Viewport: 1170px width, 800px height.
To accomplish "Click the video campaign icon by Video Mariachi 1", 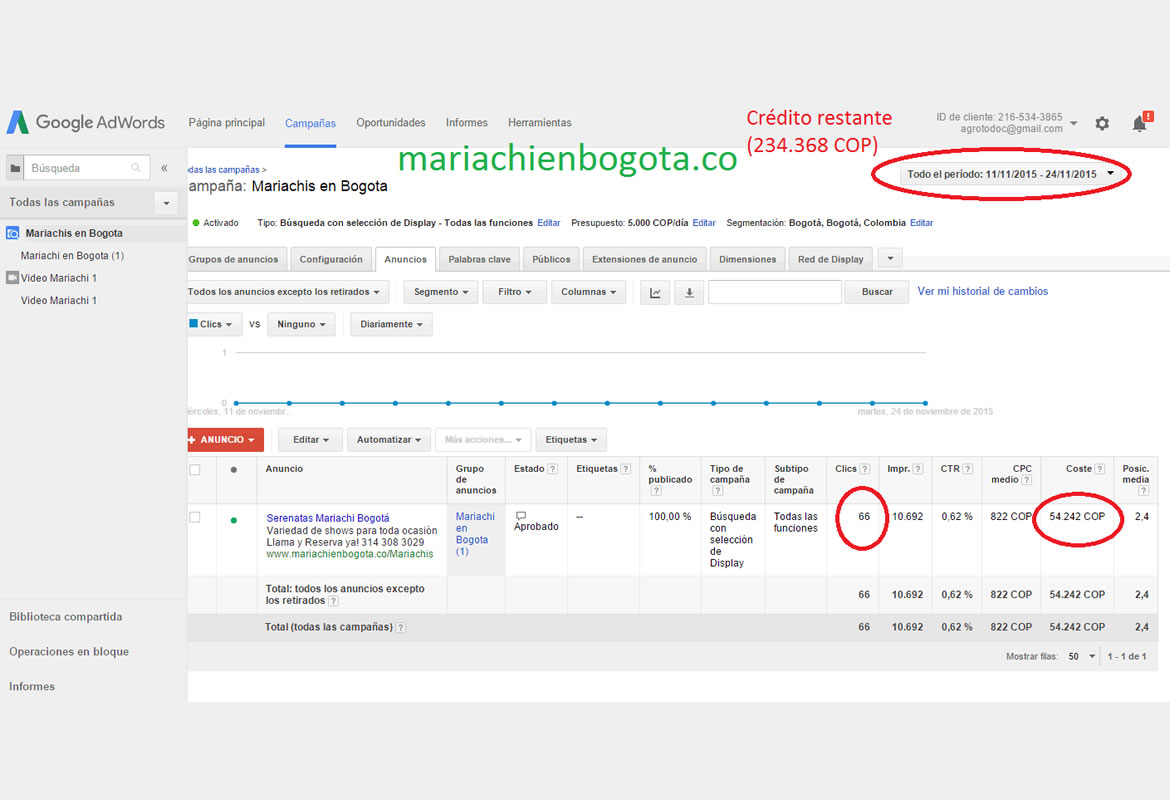I will pos(13,278).
